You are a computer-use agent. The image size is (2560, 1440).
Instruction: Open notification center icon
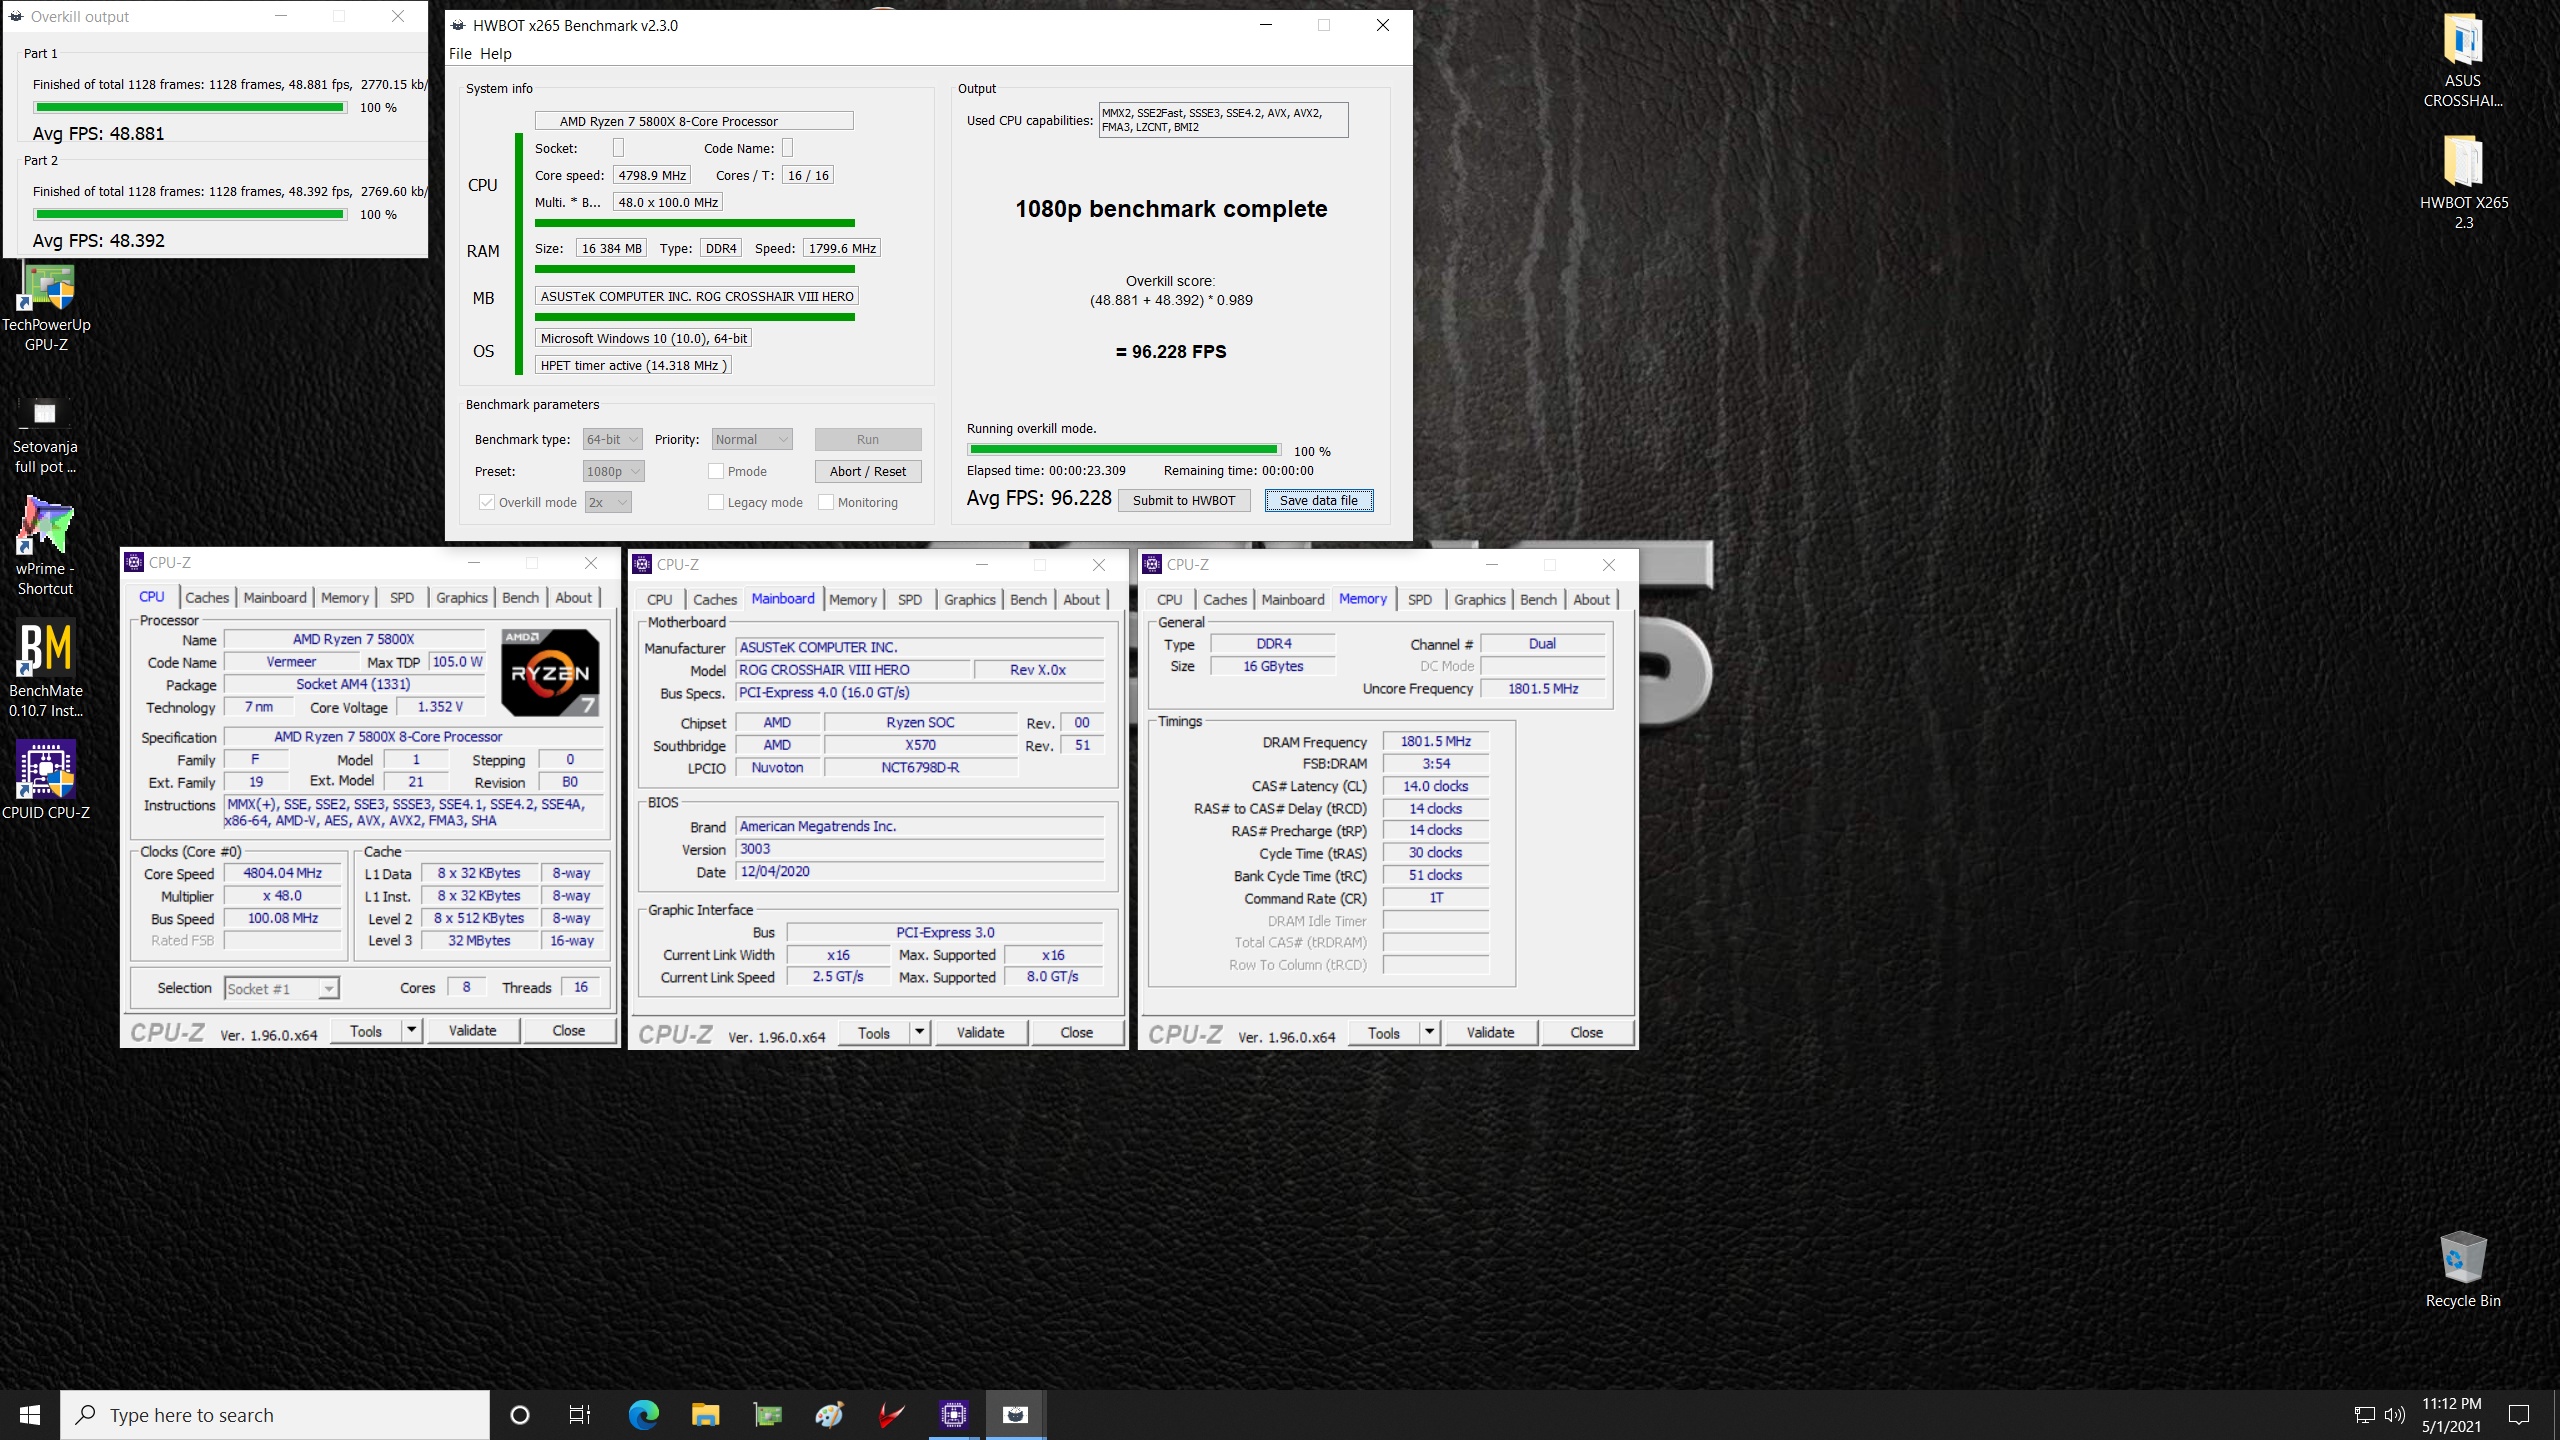[x=2519, y=1415]
